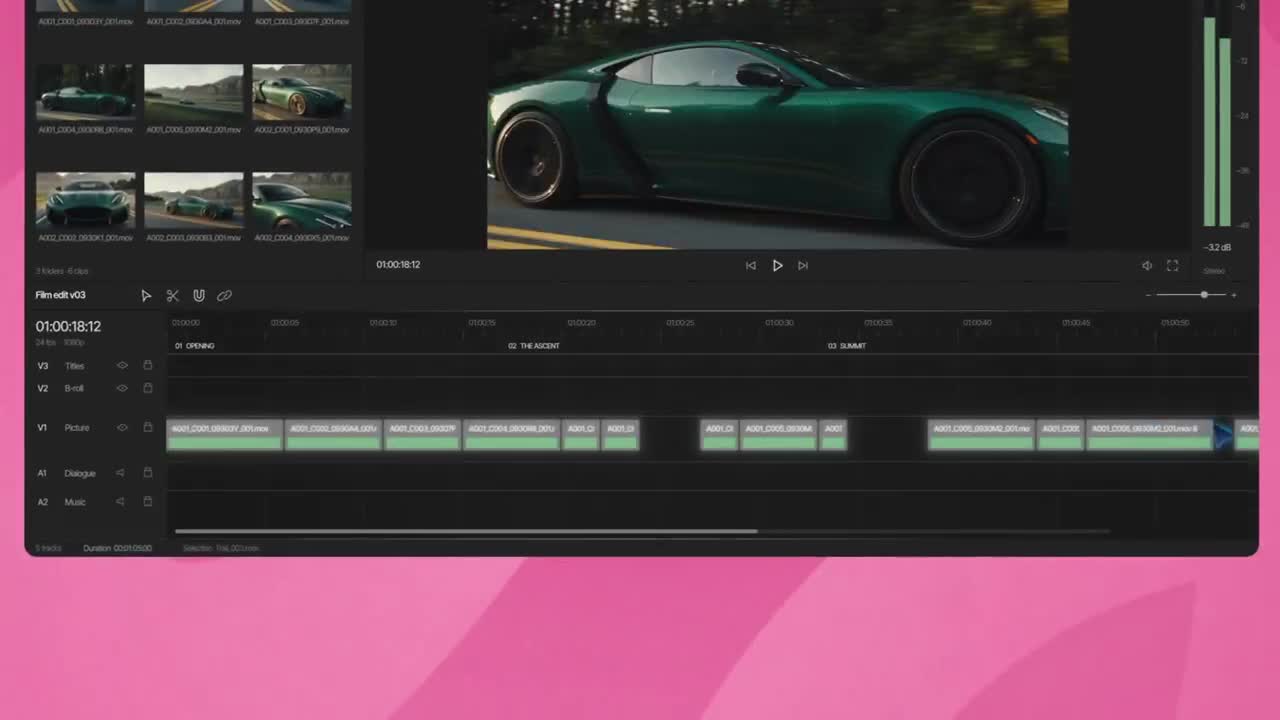Lock the V1 Picture track
Image resolution: width=1280 pixels, height=720 pixels.
148,427
